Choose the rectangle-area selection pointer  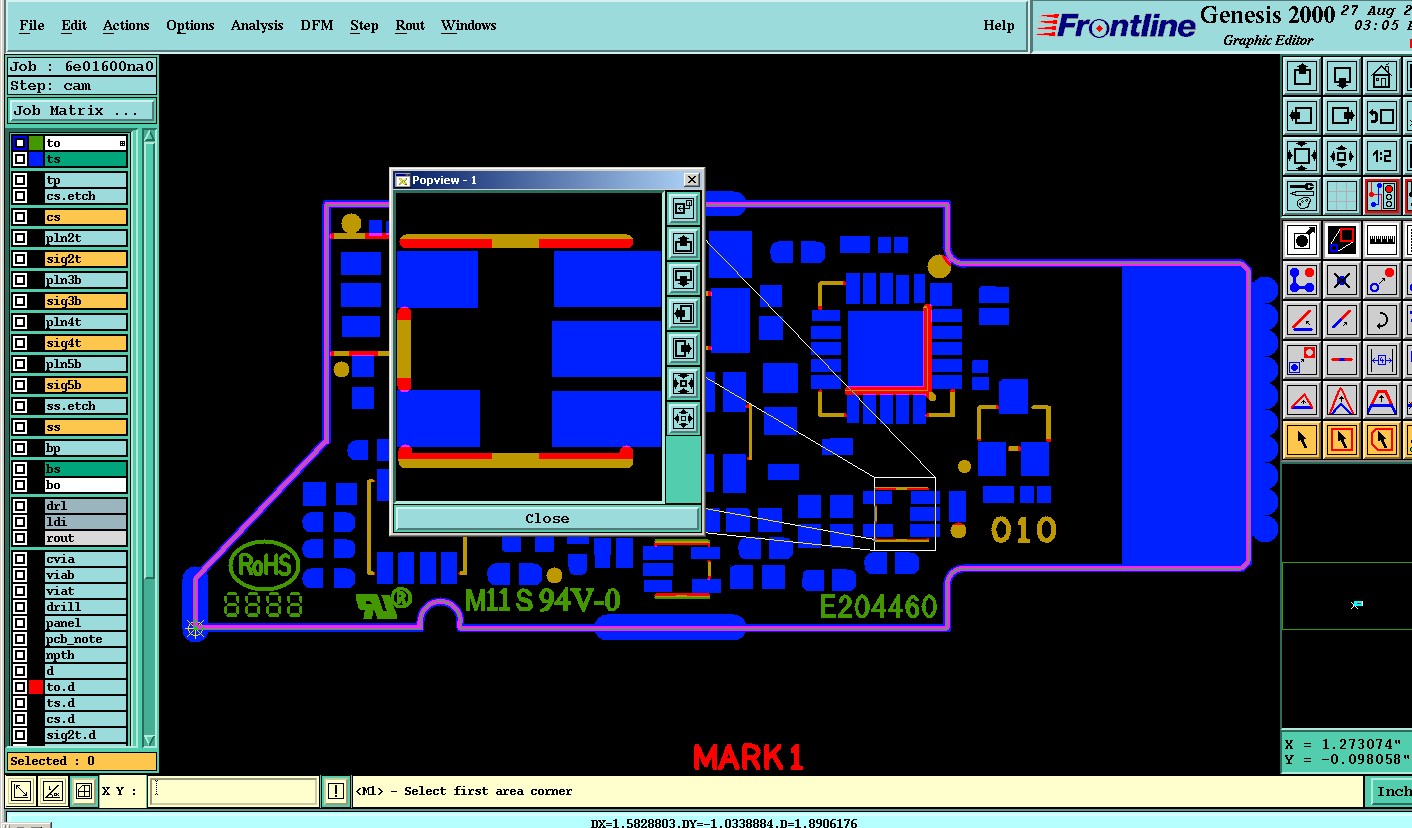click(1342, 439)
